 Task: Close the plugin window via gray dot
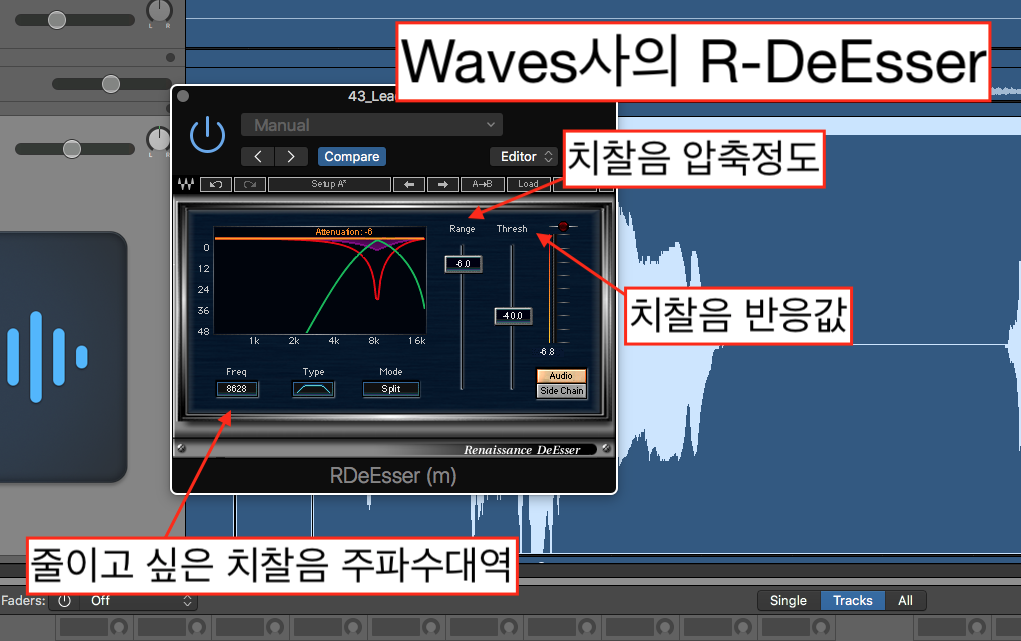click(x=184, y=96)
